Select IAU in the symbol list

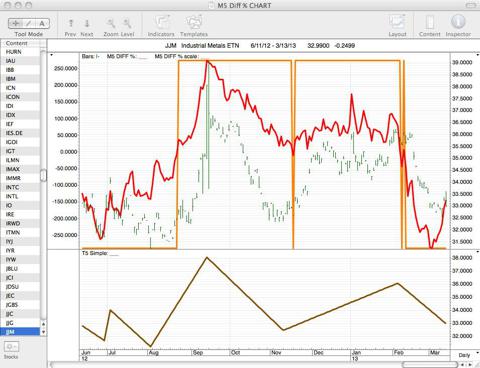20,61
